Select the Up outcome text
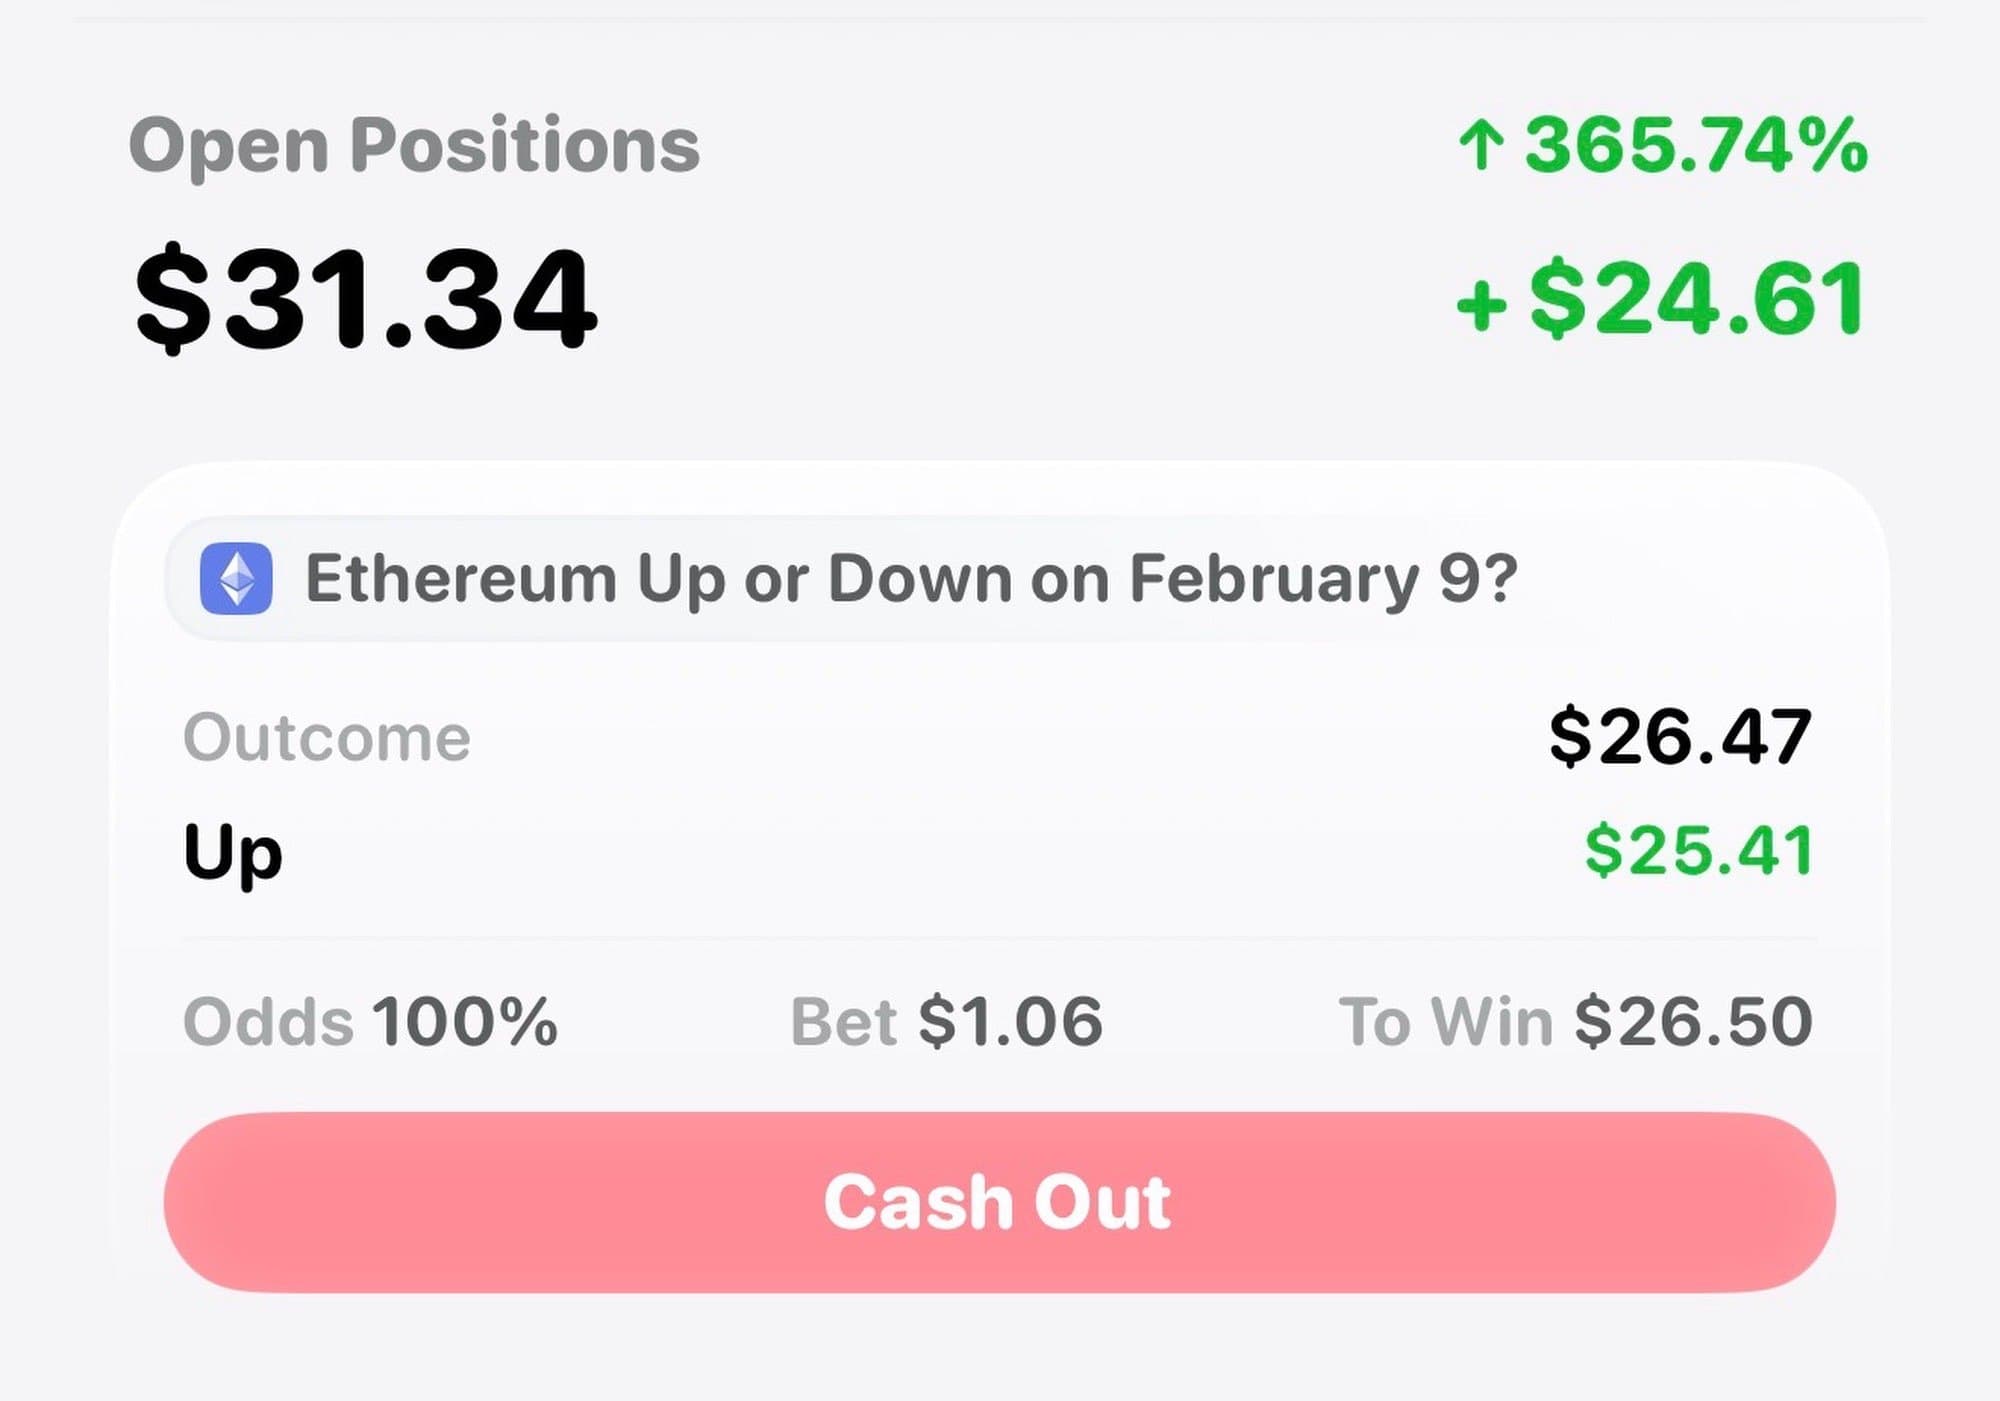 point(233,852)
